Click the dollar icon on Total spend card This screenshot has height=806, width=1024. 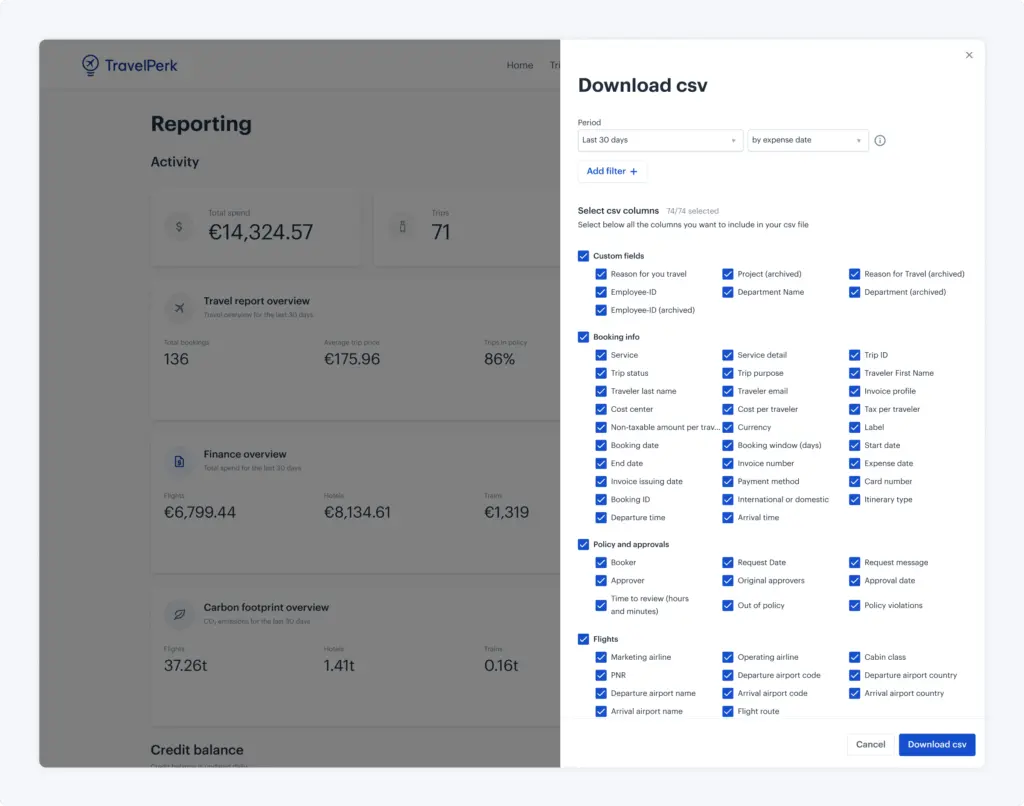(x=179, y=227)
